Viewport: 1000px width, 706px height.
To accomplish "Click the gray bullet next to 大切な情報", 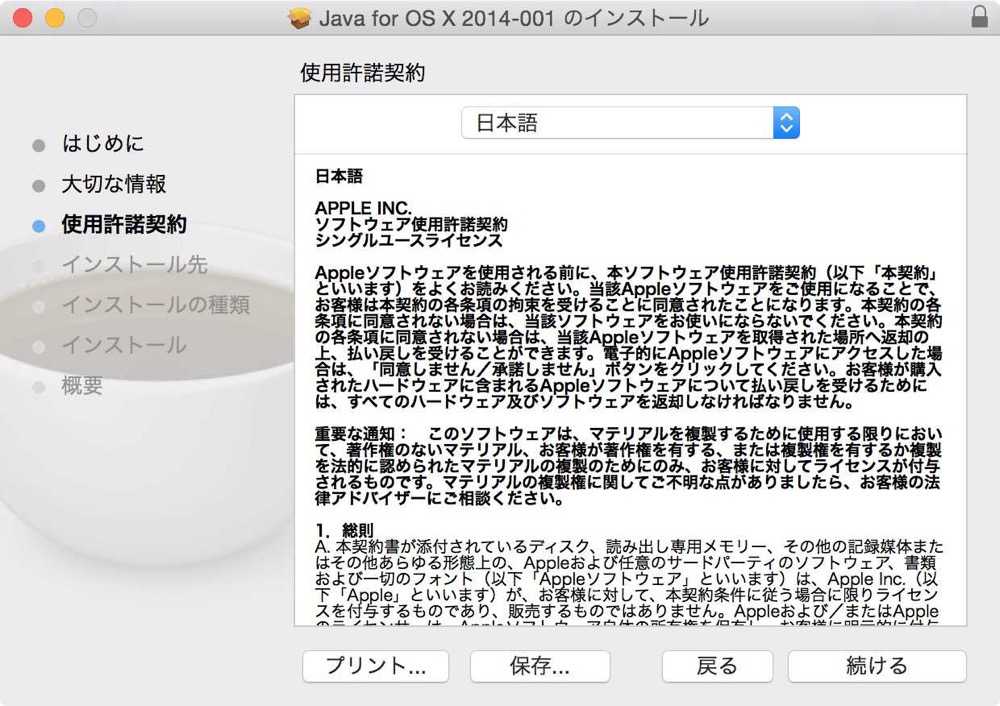I will 39,186.
